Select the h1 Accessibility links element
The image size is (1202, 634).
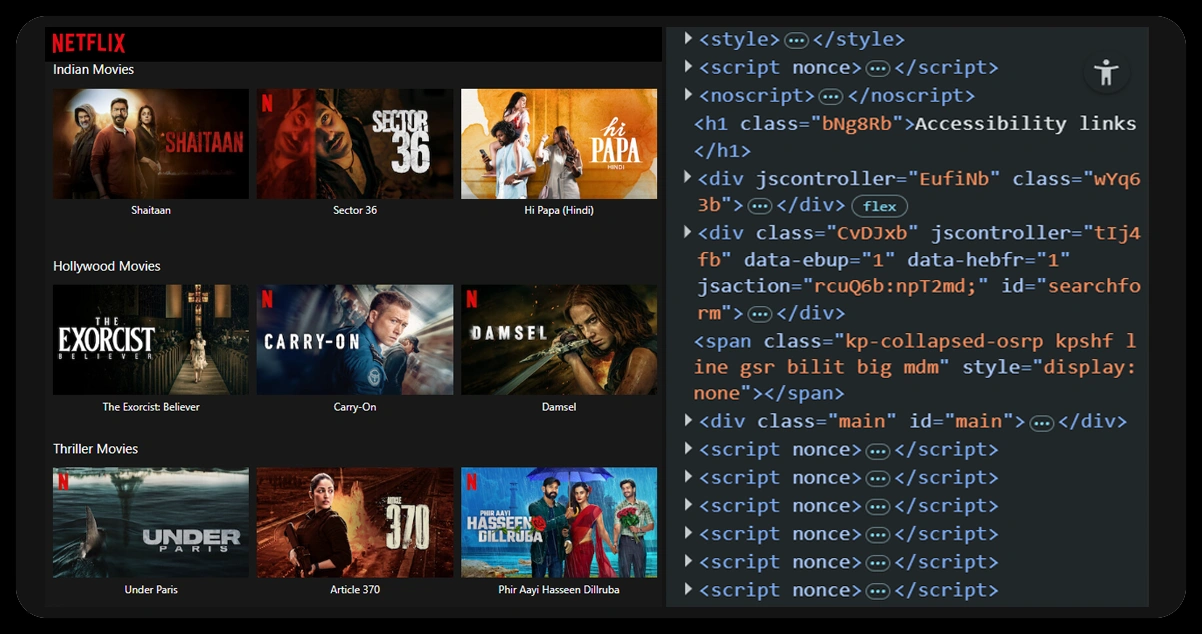915,124
